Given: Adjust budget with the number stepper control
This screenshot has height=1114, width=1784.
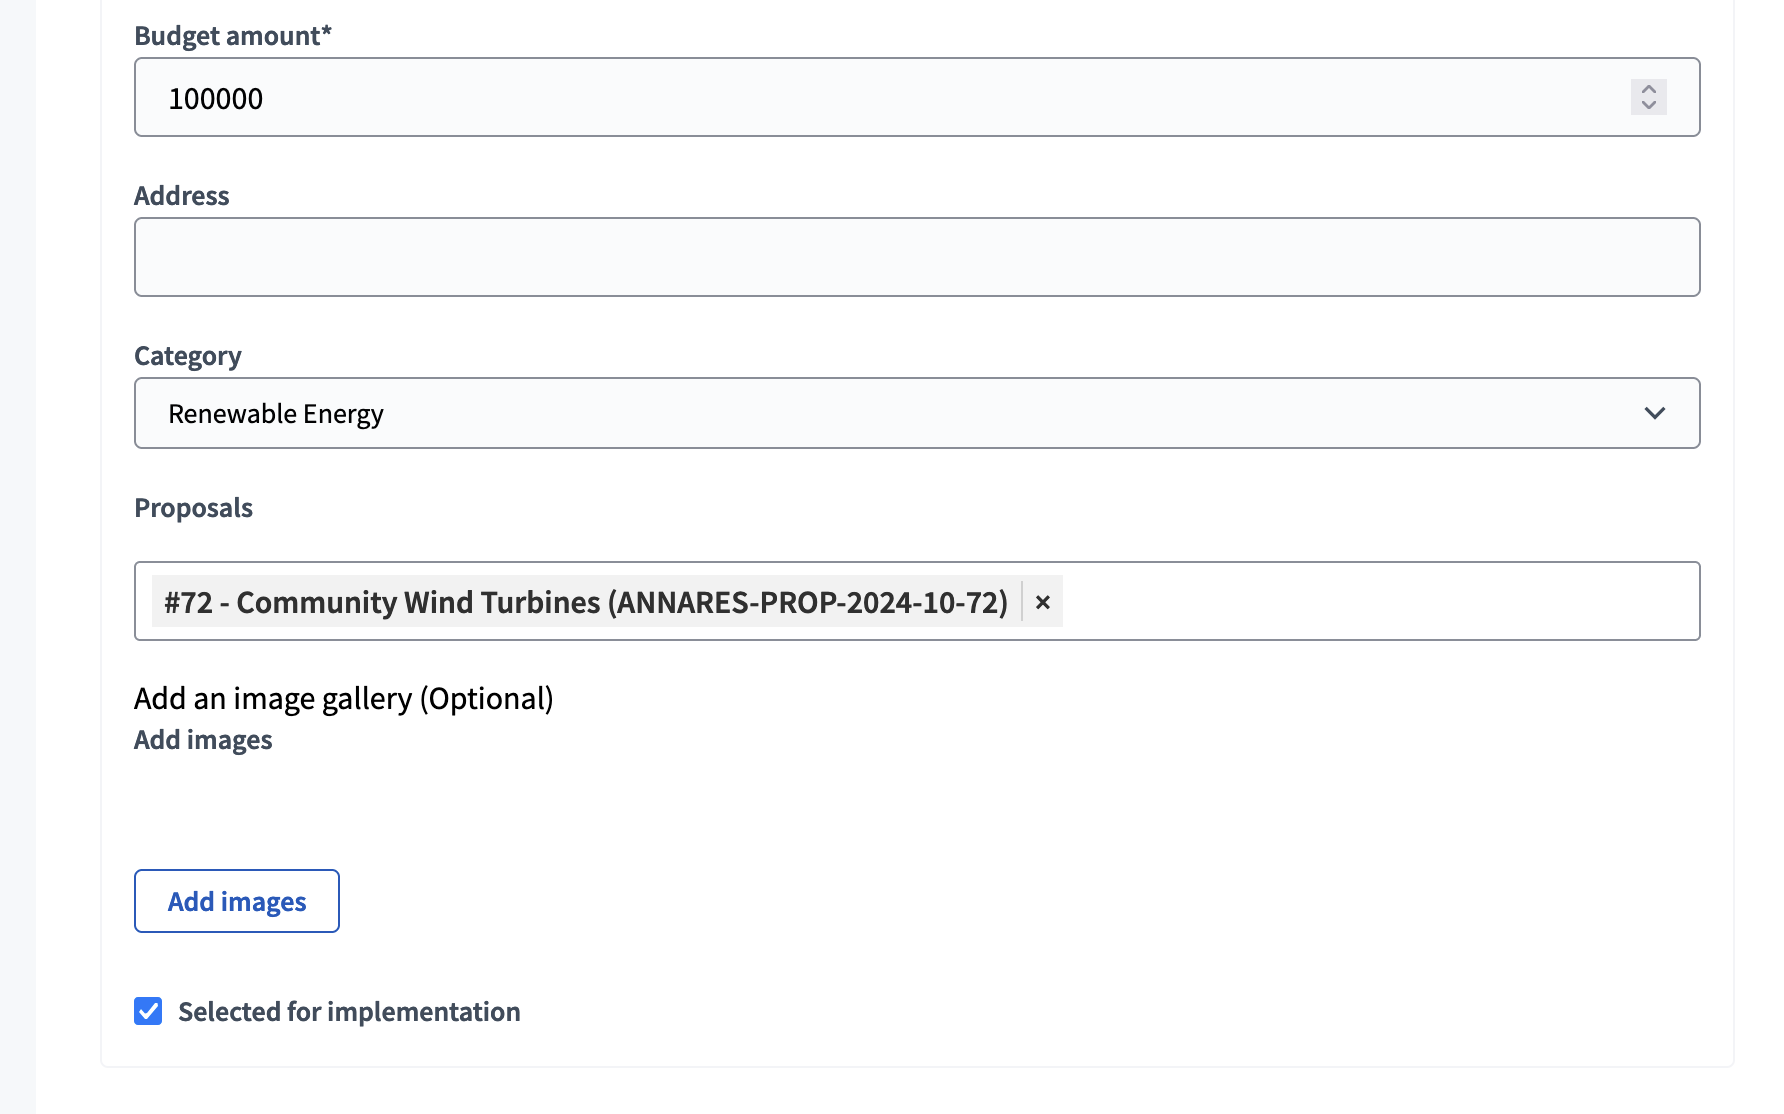Looking at the screenshot, I should pyautogui.click(x=1649, y=97).
